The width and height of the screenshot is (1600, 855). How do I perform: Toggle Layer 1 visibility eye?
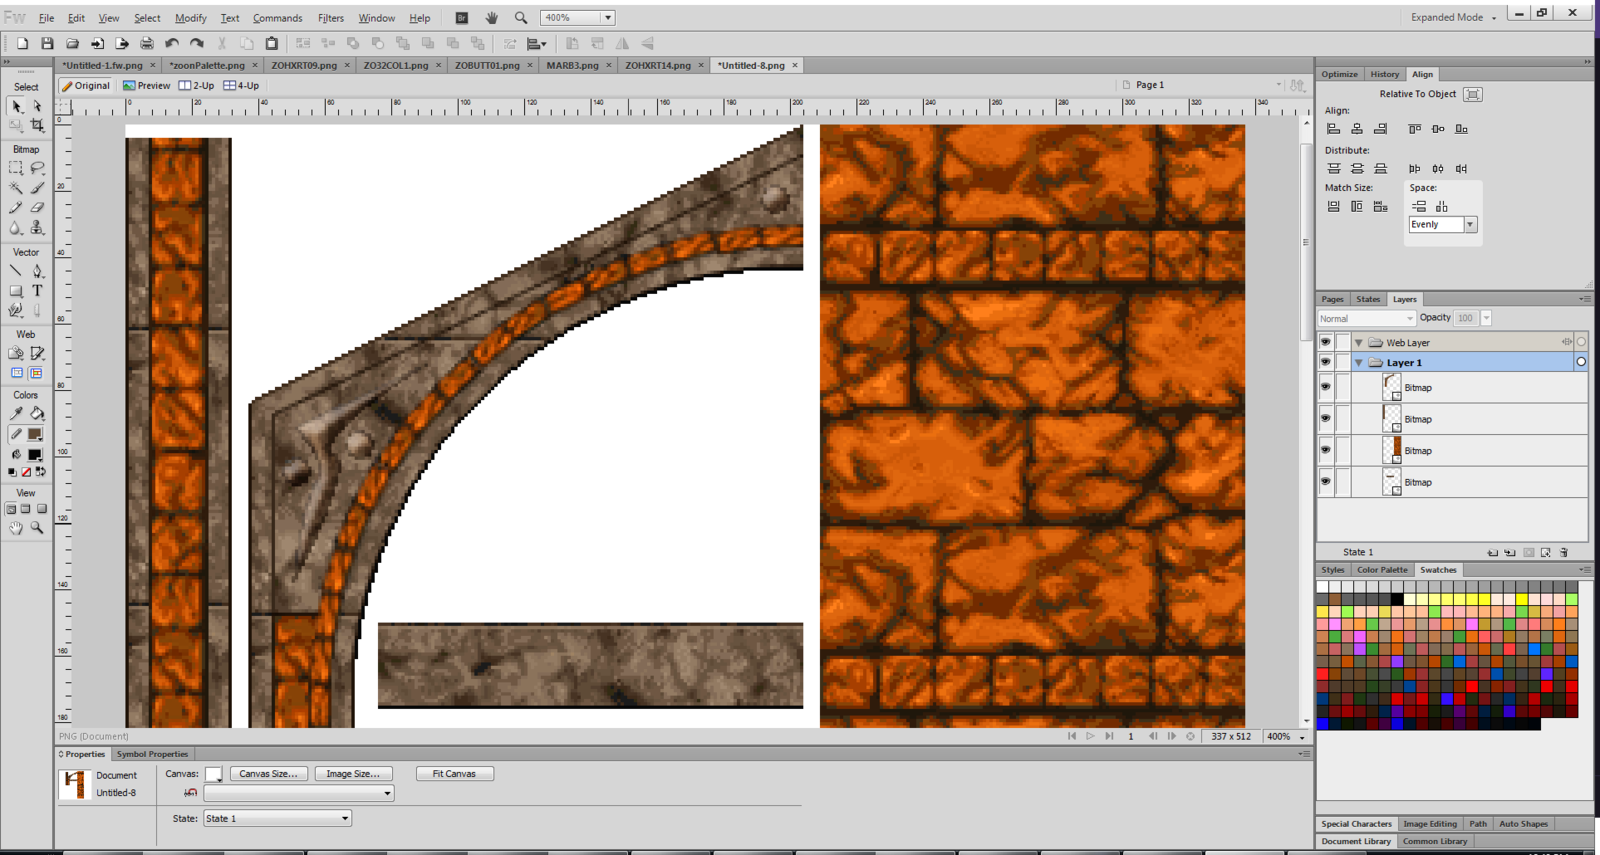tap(1325, 362)
